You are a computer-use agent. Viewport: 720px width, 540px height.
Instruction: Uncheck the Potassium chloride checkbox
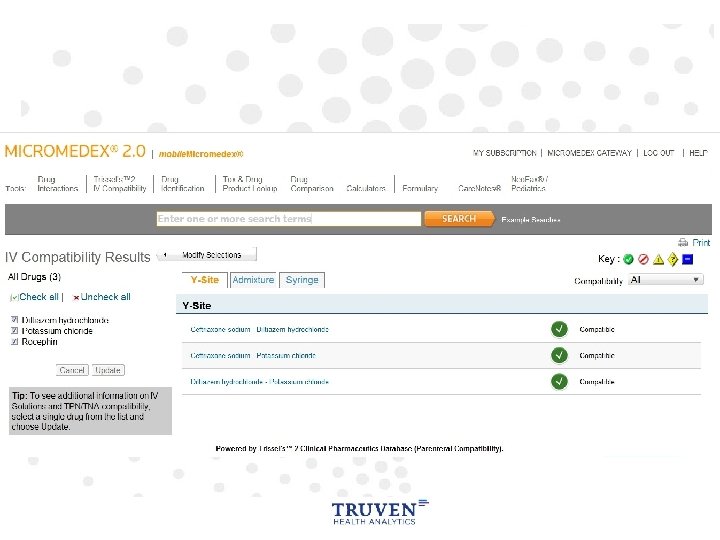click(x=15, y=331)
